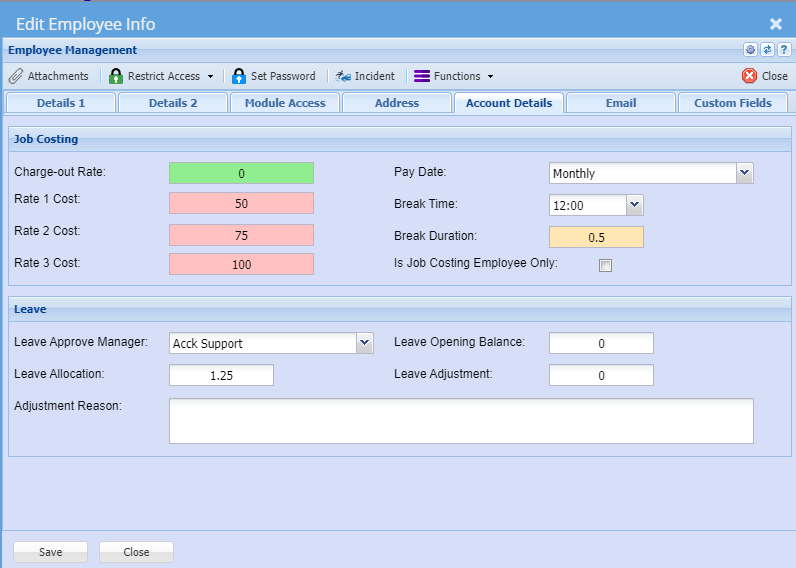Switch to the Details 1 tab
This screenshot has height=568, width=796.
[x=61, y=103]
